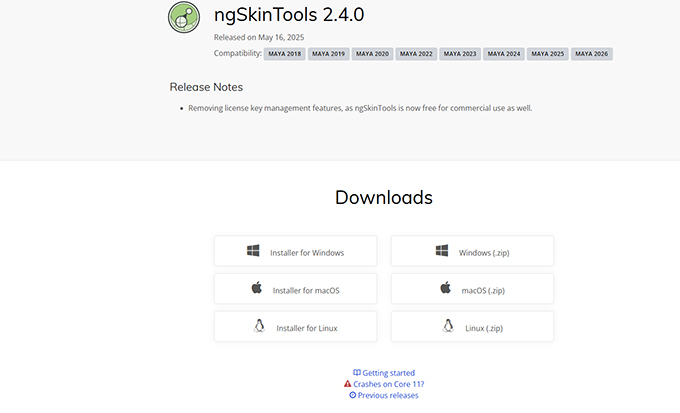Download the Installer for macOS
The image size is (680, 413).
coord(296,289)
